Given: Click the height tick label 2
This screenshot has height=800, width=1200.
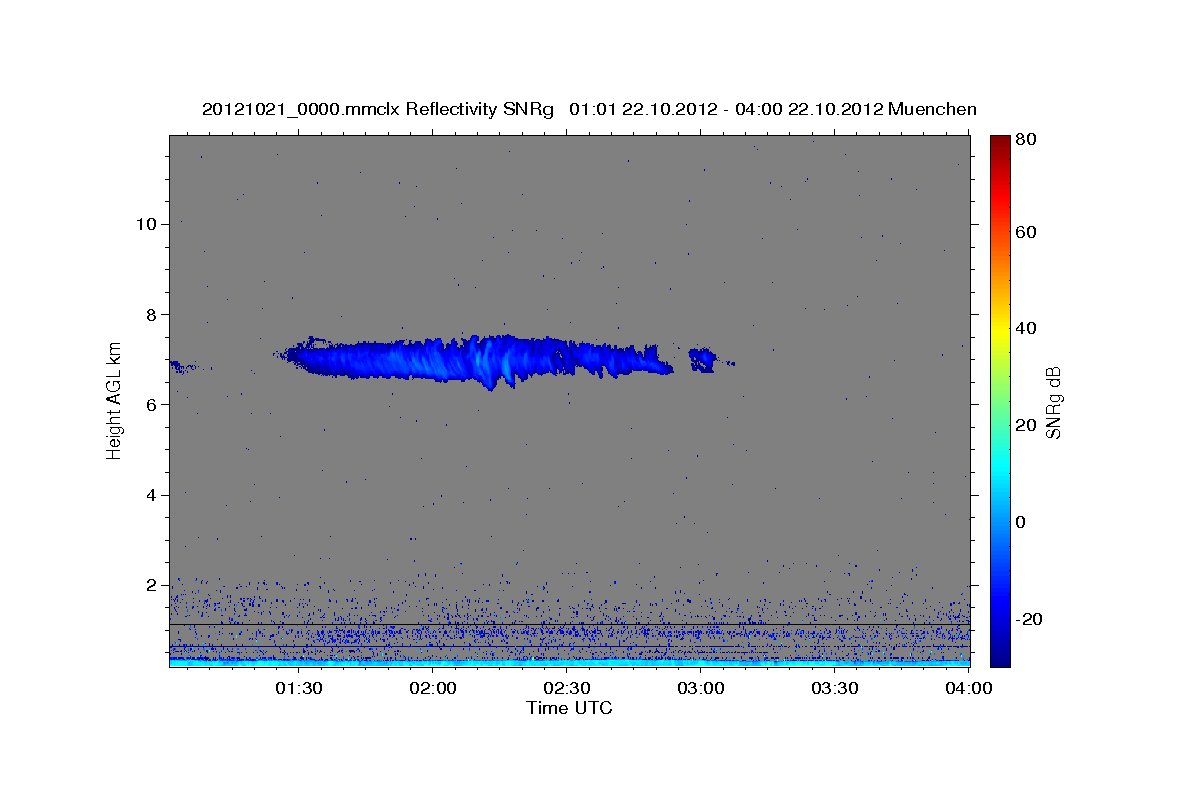Looking at the screenshot, I should [150, 585].
